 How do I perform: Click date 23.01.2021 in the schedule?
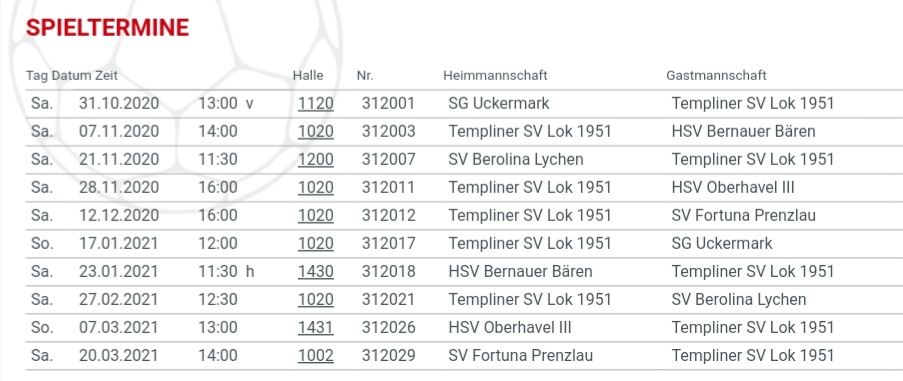[119, 271]
